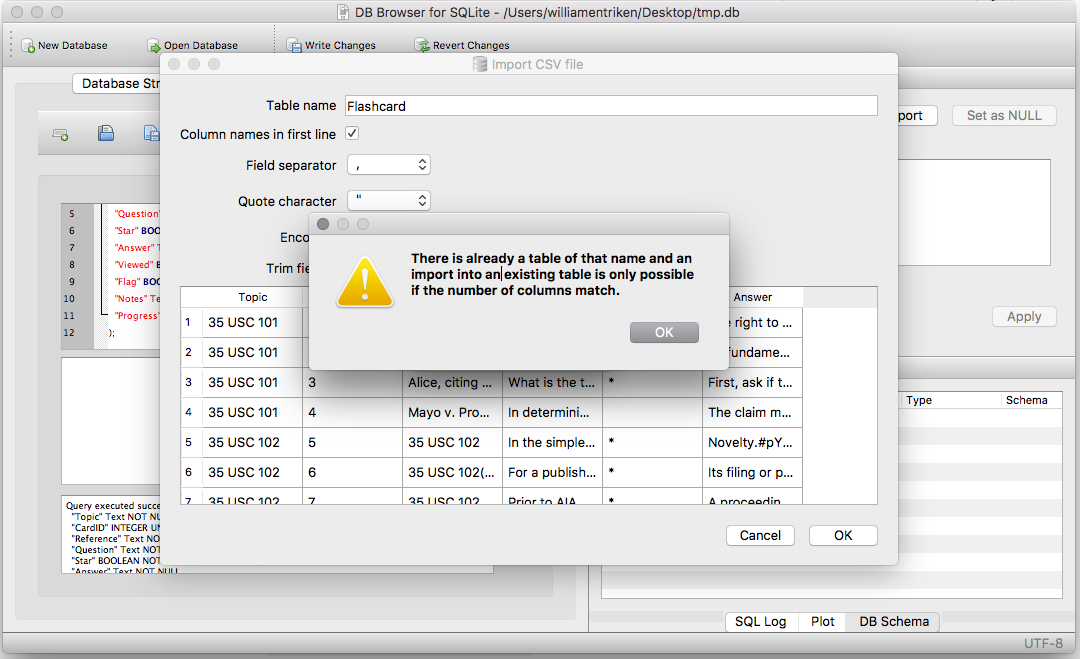Click the Apply button in main window
1080x659 pixels.
1024,317
